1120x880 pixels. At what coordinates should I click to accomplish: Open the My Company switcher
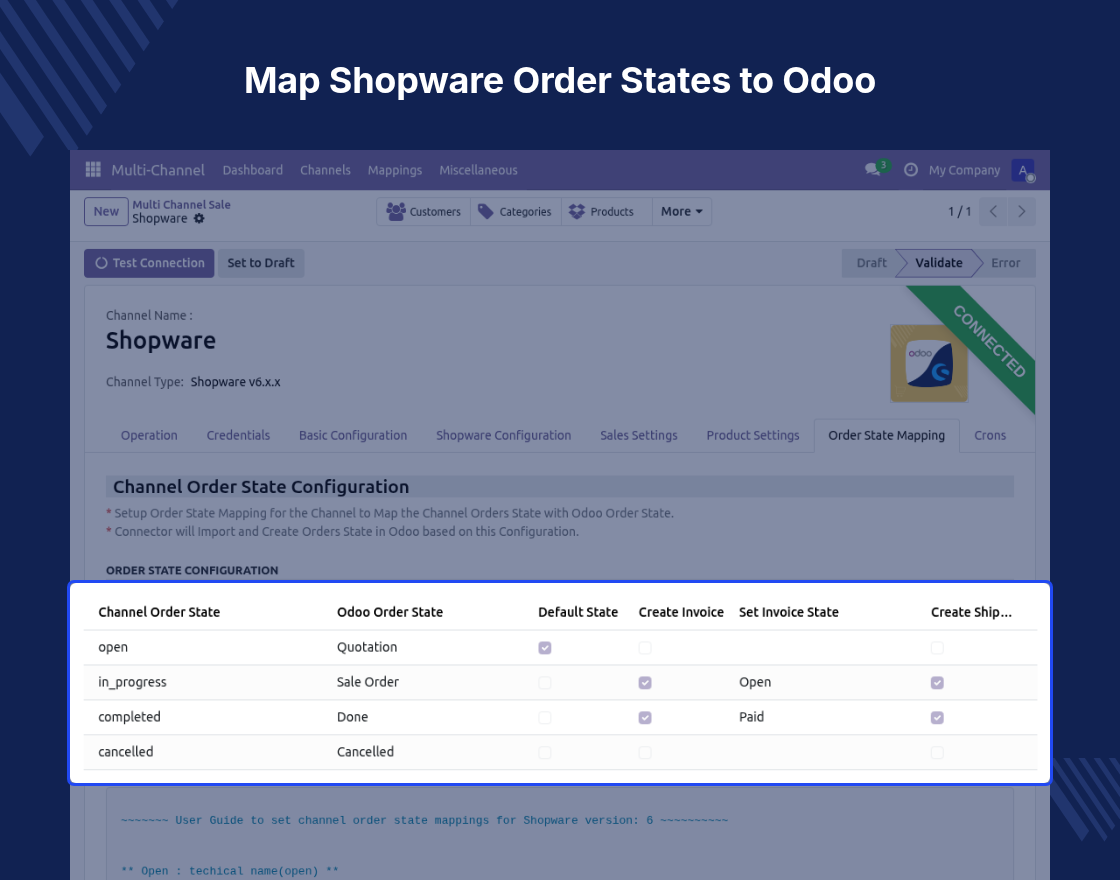click(964, 170)
